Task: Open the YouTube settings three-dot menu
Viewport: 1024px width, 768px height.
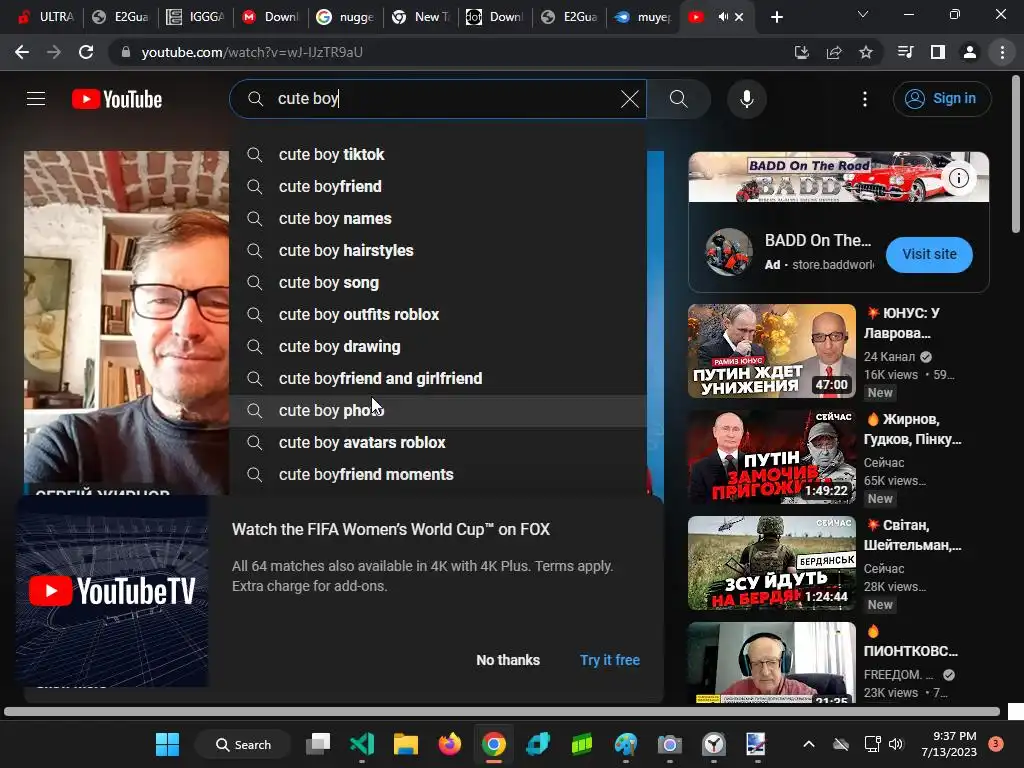Action: [x=865, y=99]
